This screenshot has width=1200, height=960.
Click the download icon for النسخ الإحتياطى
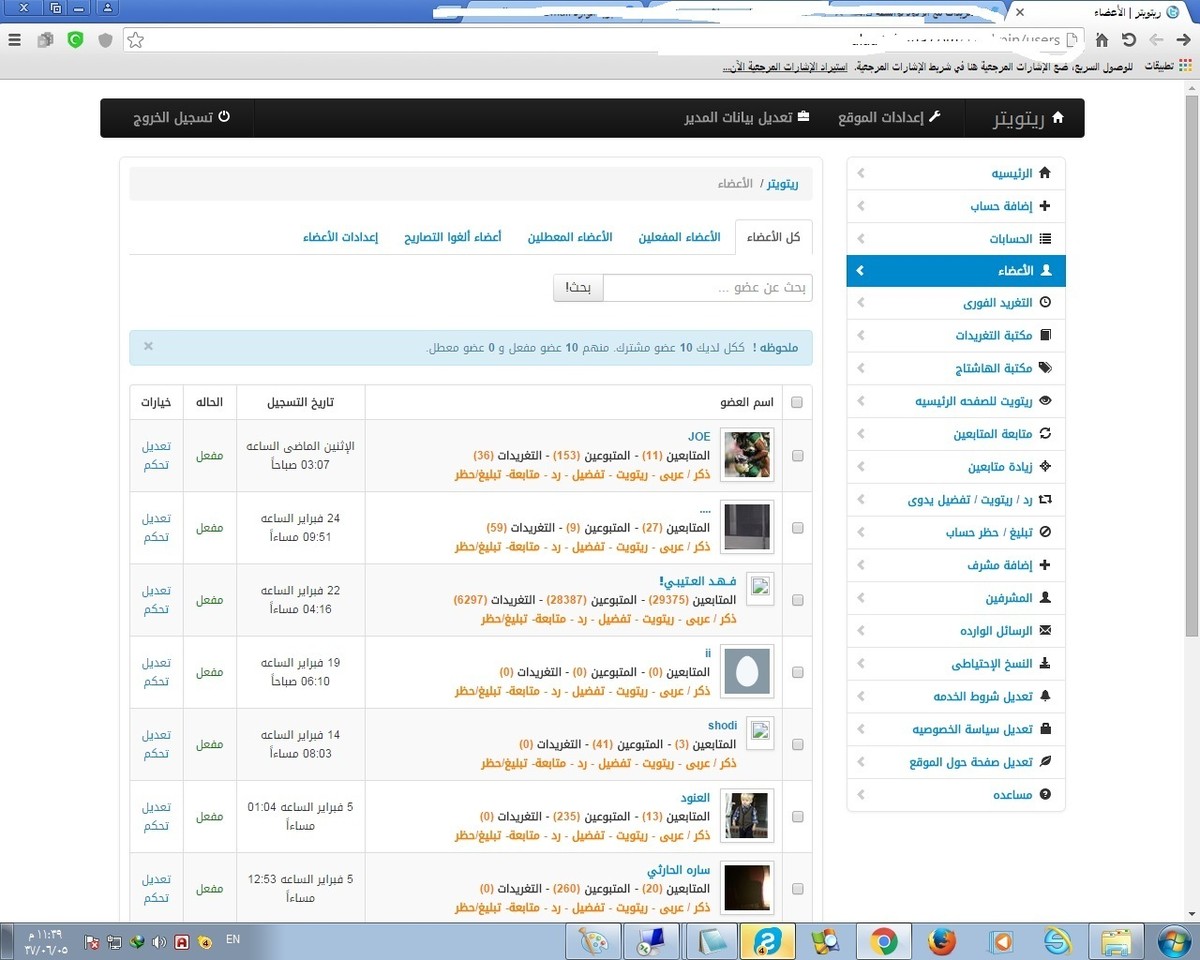point(1046,663)
